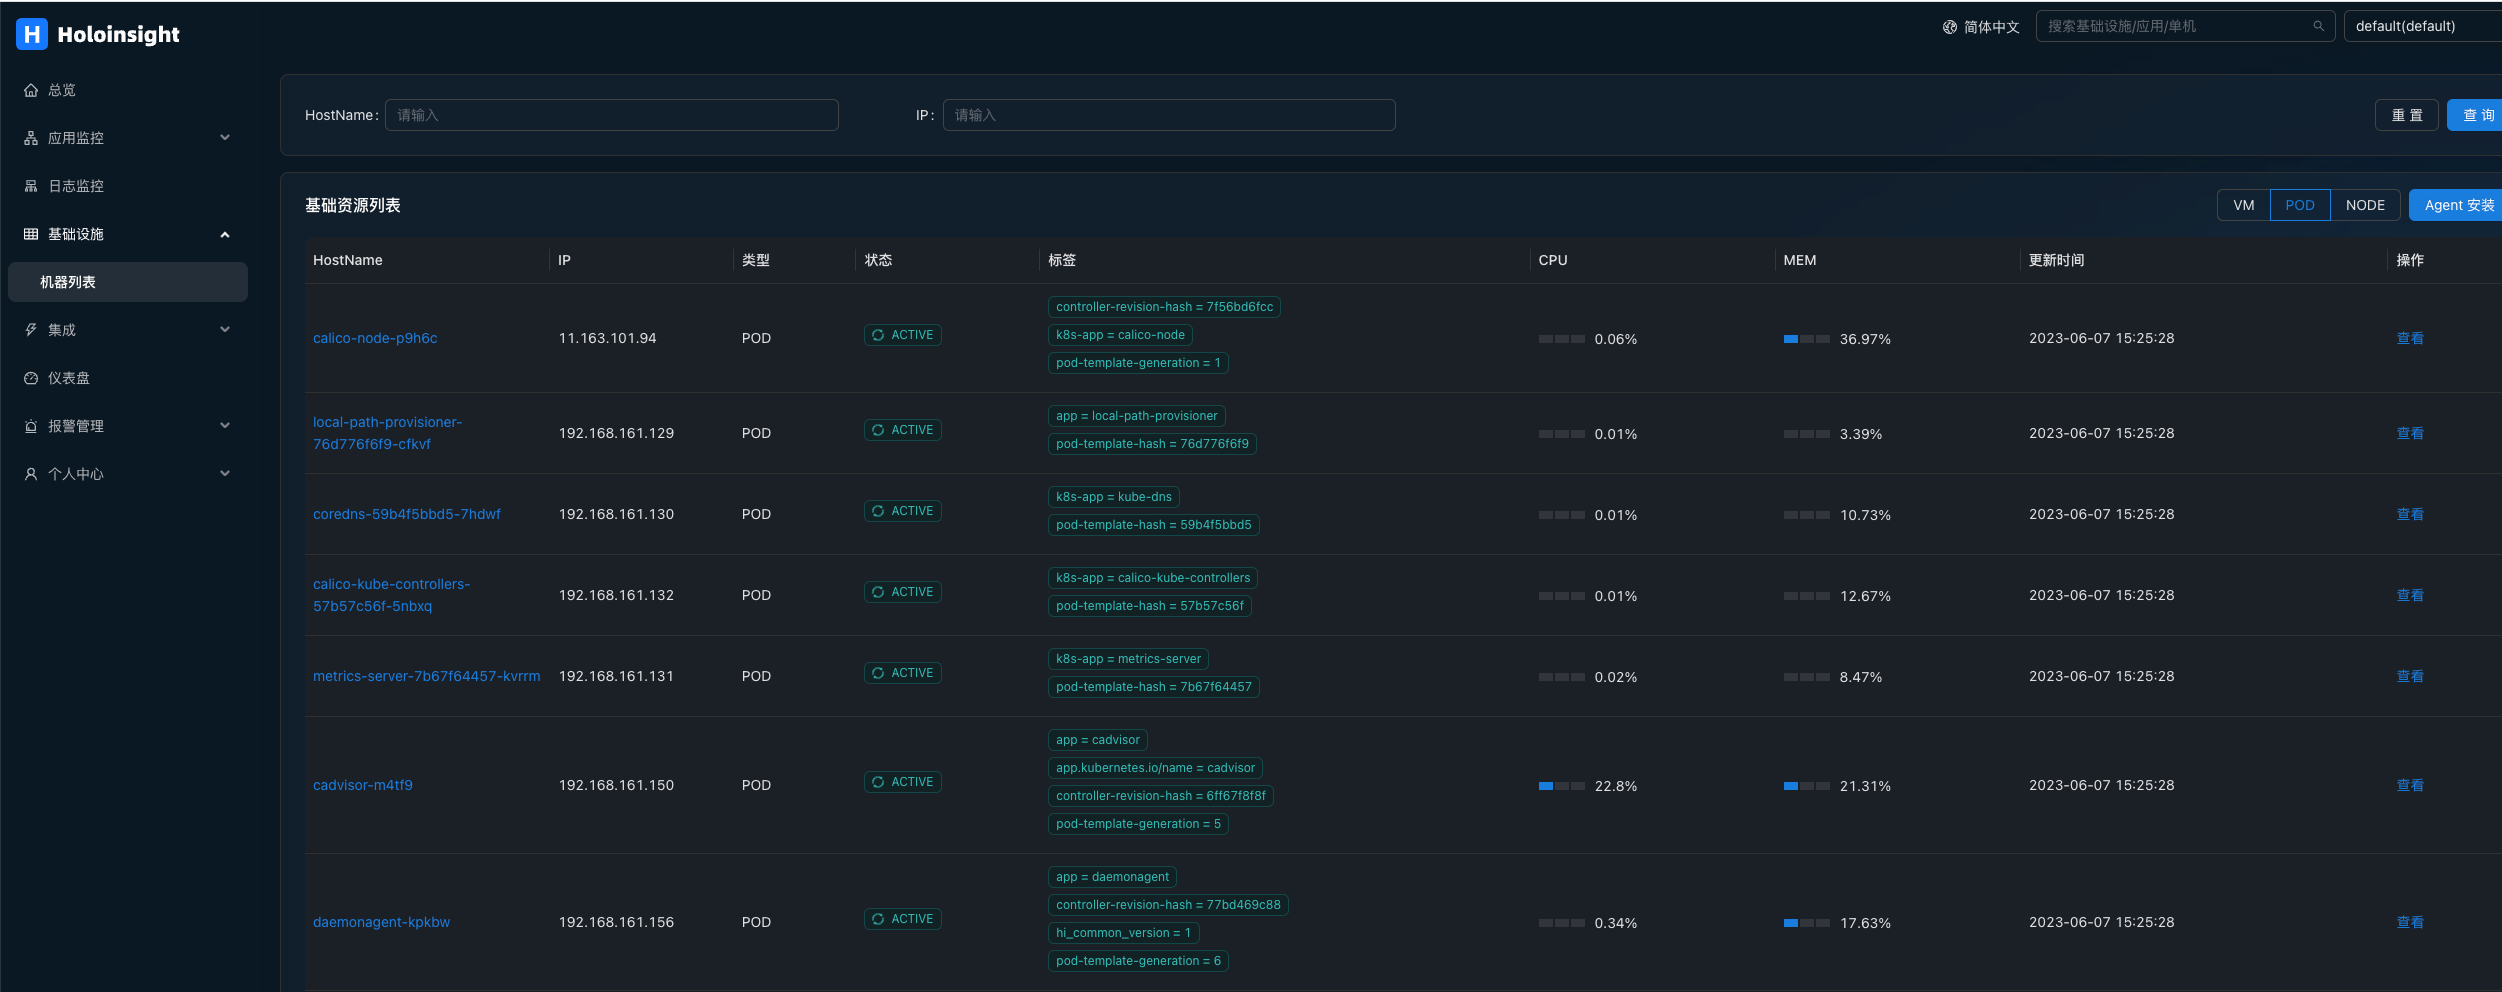
Task: Click MEM progress bar showing 36.97%
Action: [x=1807, y=339]
